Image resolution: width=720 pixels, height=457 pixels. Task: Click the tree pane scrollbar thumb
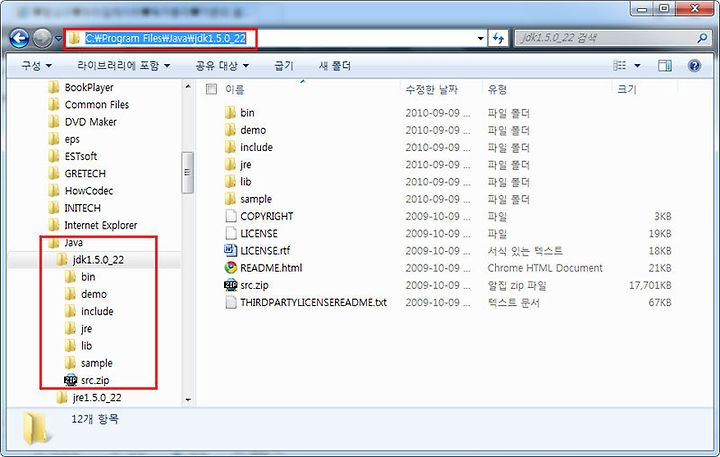pyautogui.click(x=187, y=172)
